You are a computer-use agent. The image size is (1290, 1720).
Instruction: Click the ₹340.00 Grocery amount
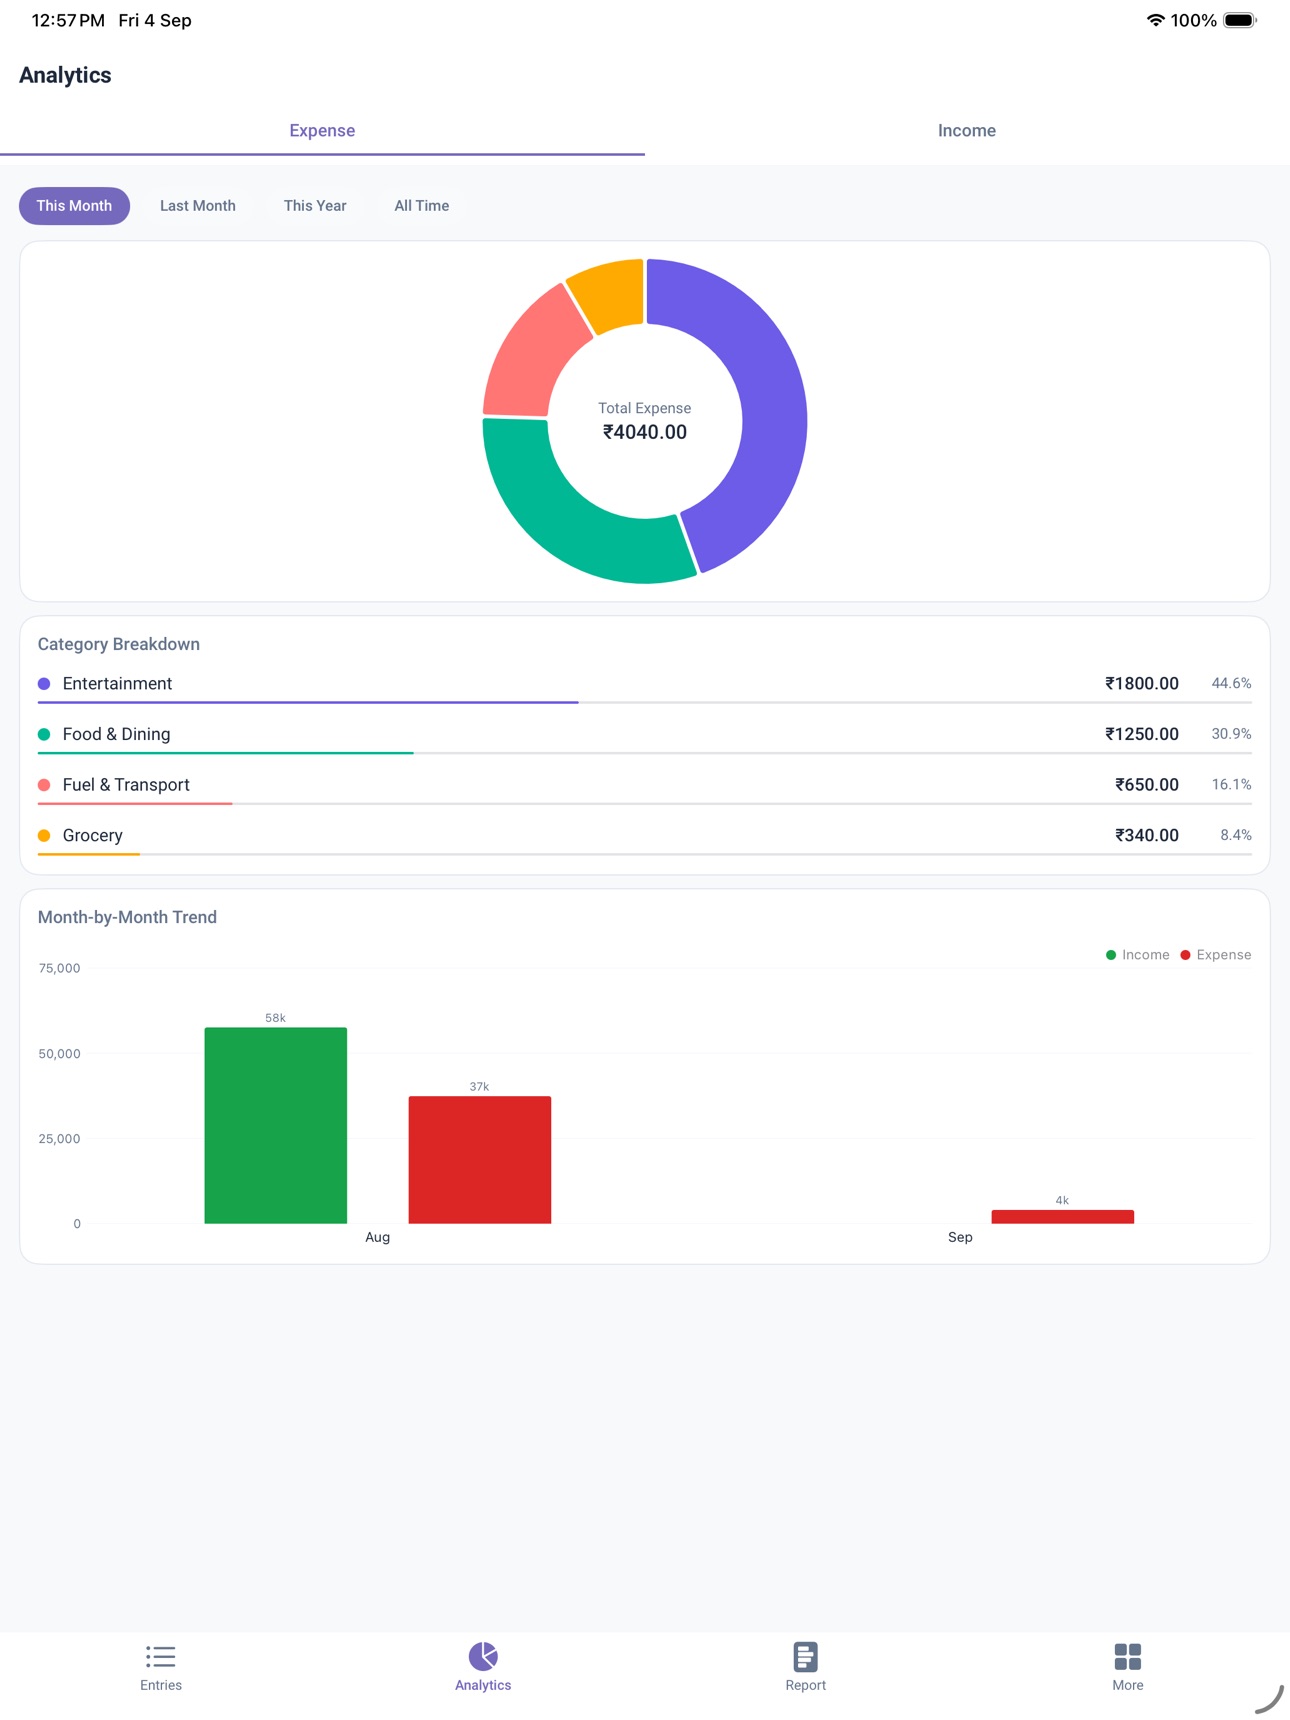click(x=1147, y=835)
